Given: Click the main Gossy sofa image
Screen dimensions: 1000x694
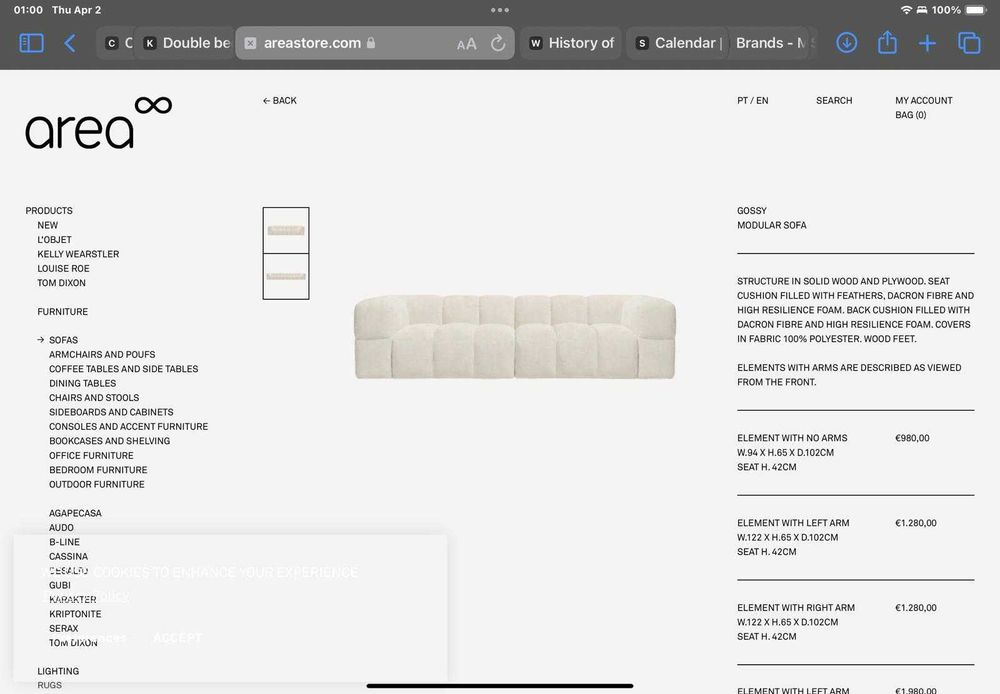Looking at the screenshot, I should 515,337.
